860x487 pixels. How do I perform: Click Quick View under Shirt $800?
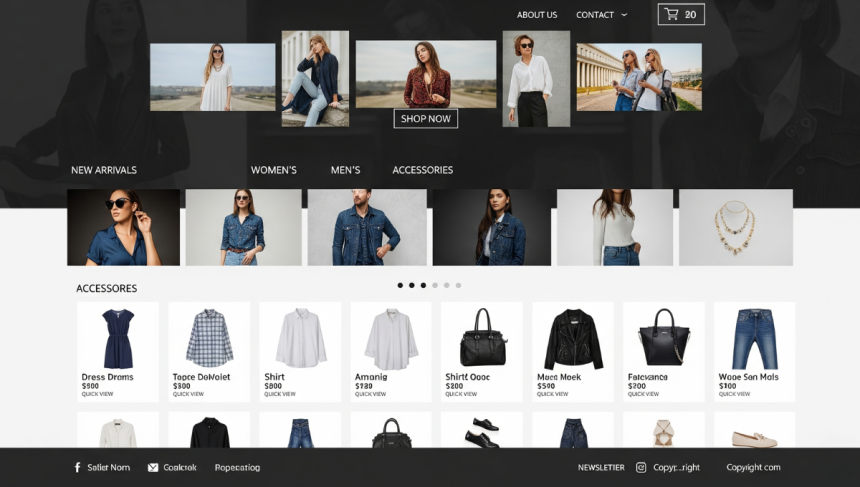pyautogui.click(x=280, y=394)
